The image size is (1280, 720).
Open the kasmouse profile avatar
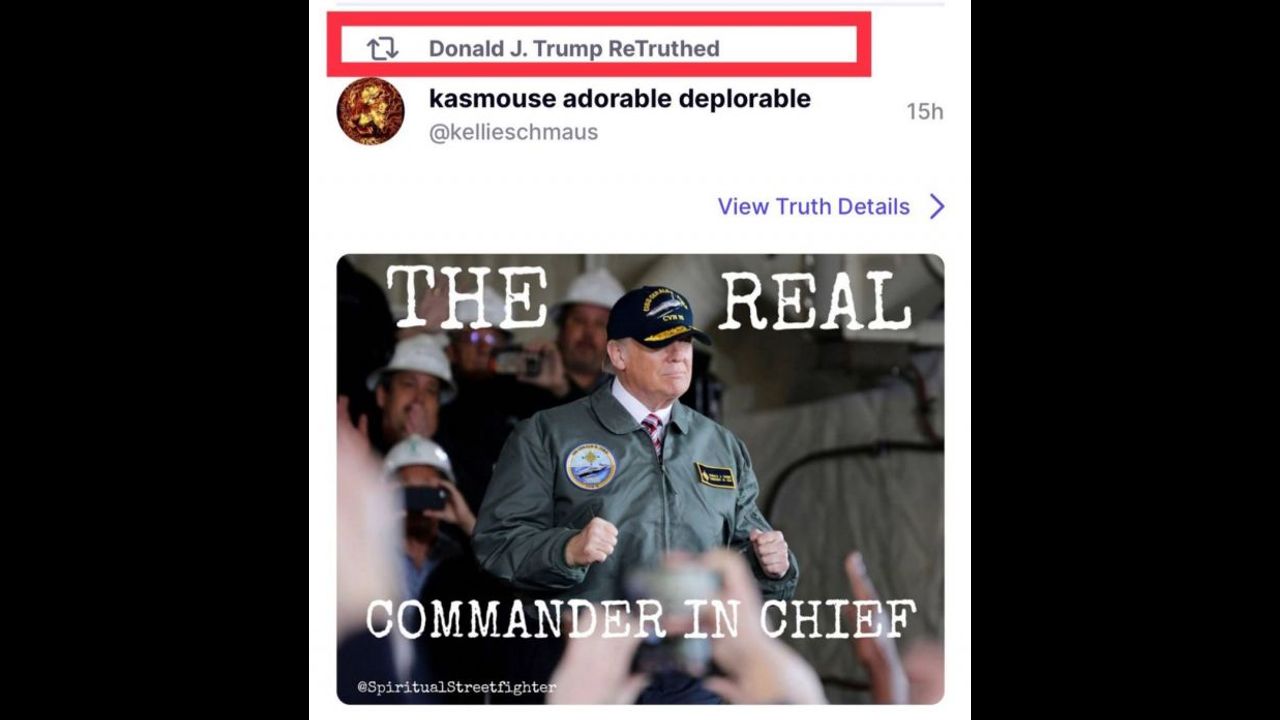[x=371, y=111]
